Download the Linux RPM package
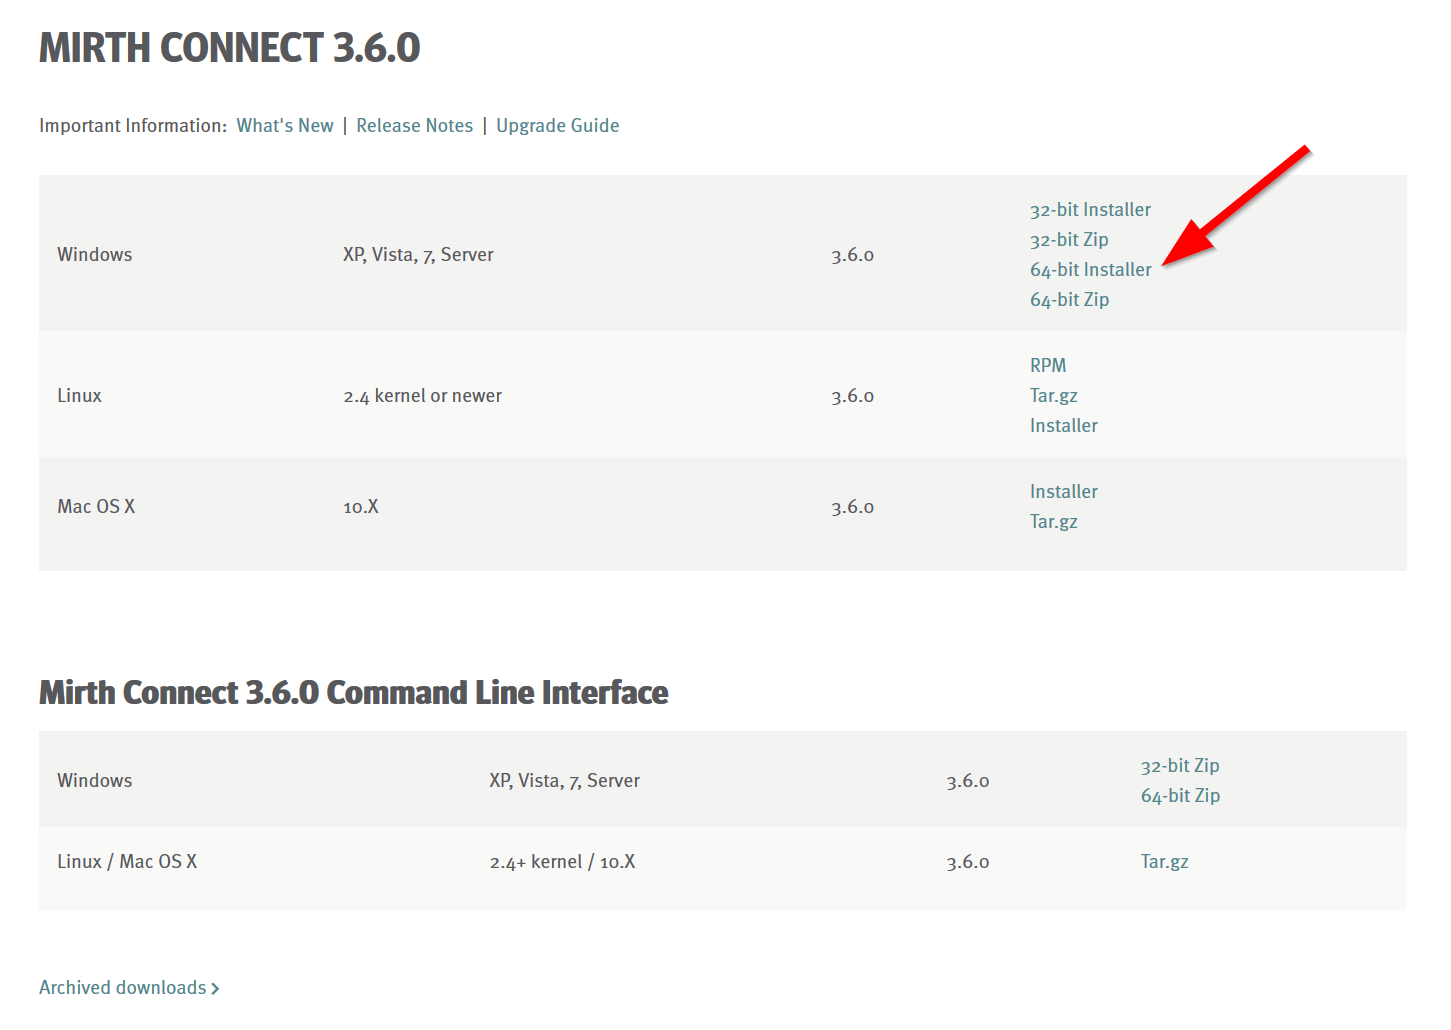This screenshot has height=1030, width=1451. [1048, 366]
